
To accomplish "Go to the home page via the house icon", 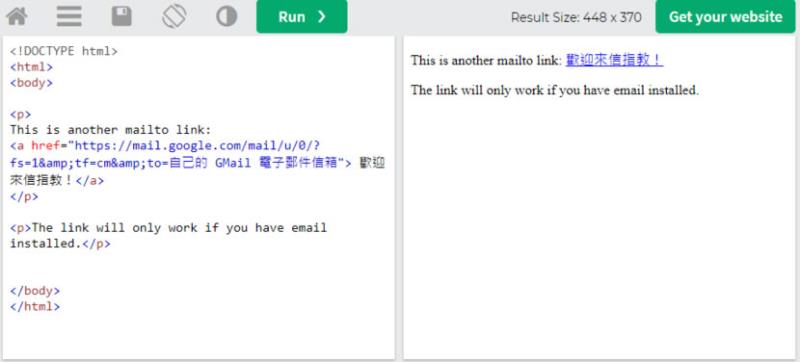I will [16, 16].
